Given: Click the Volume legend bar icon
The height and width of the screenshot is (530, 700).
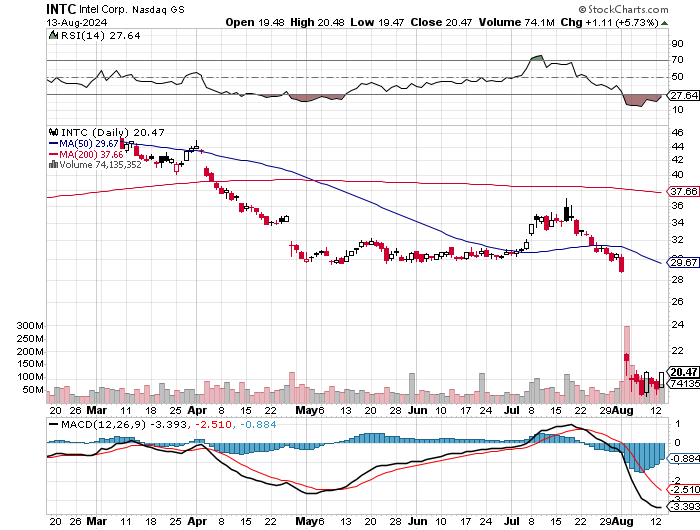Looking at the screenshot, I should pyautogui.click(x=53, y=165).
